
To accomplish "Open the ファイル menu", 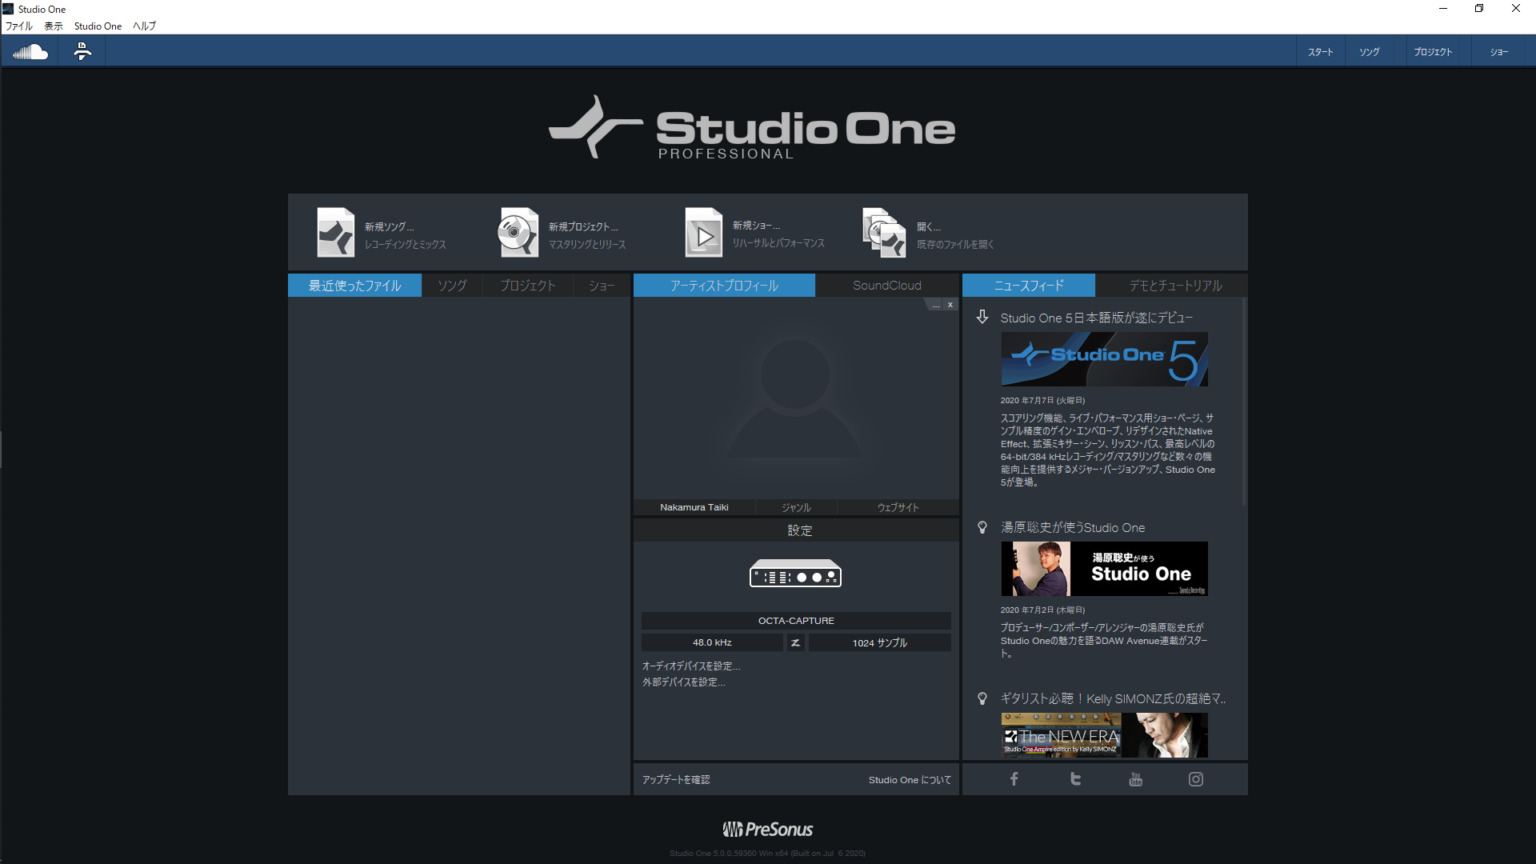I will coord(19,26).
